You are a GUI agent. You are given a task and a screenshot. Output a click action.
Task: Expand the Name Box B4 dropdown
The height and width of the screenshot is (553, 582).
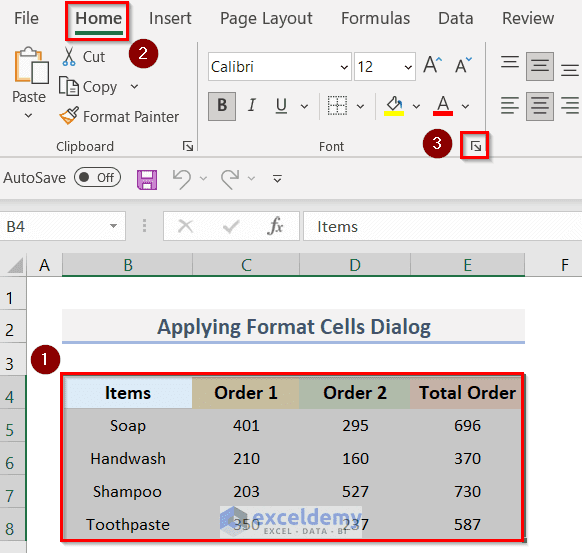point(114,226)
